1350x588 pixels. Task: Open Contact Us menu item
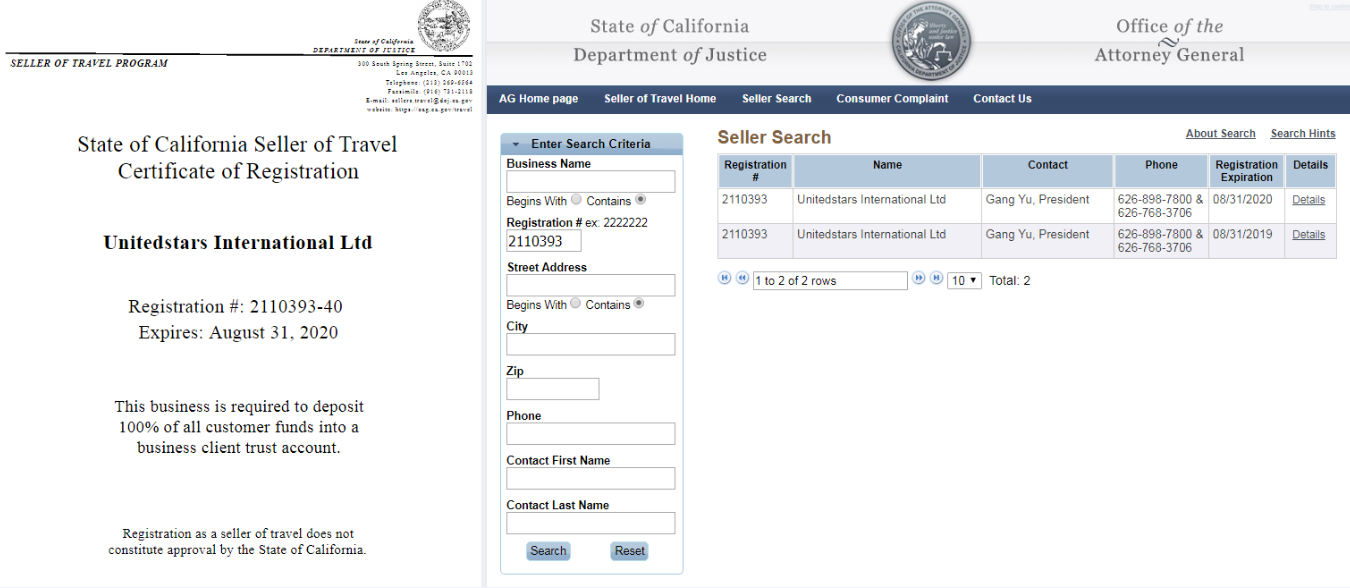pyautogui.click(x=1002, y=99)
